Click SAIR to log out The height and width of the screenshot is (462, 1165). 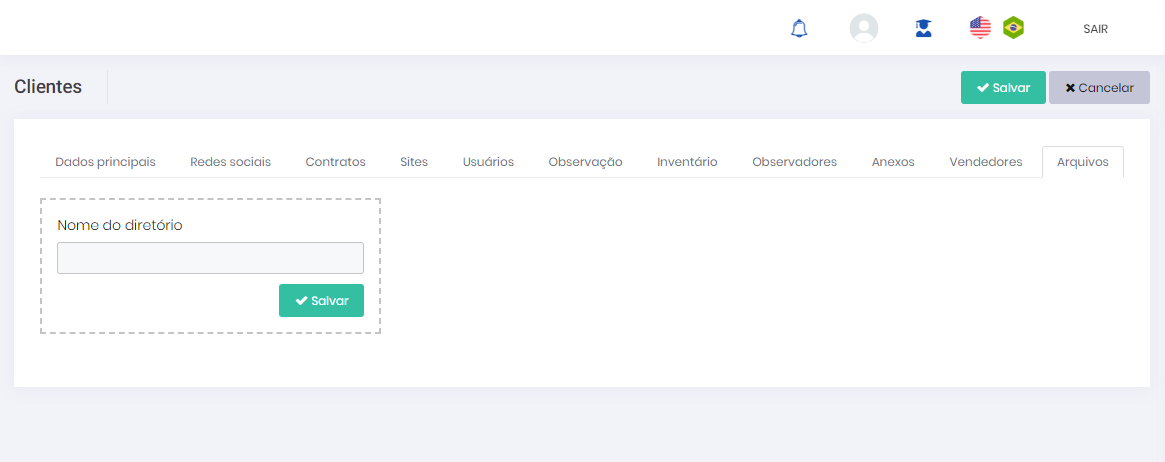1095,29
